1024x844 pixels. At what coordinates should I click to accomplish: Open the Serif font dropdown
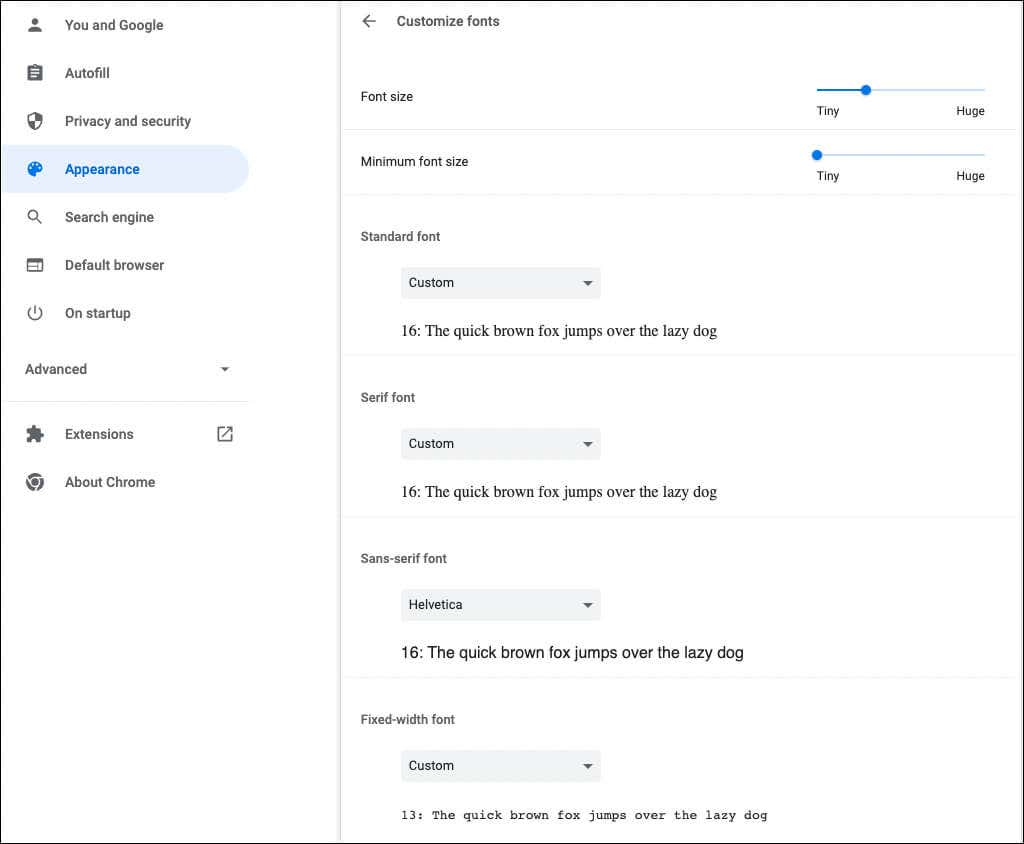coord(500,444)
